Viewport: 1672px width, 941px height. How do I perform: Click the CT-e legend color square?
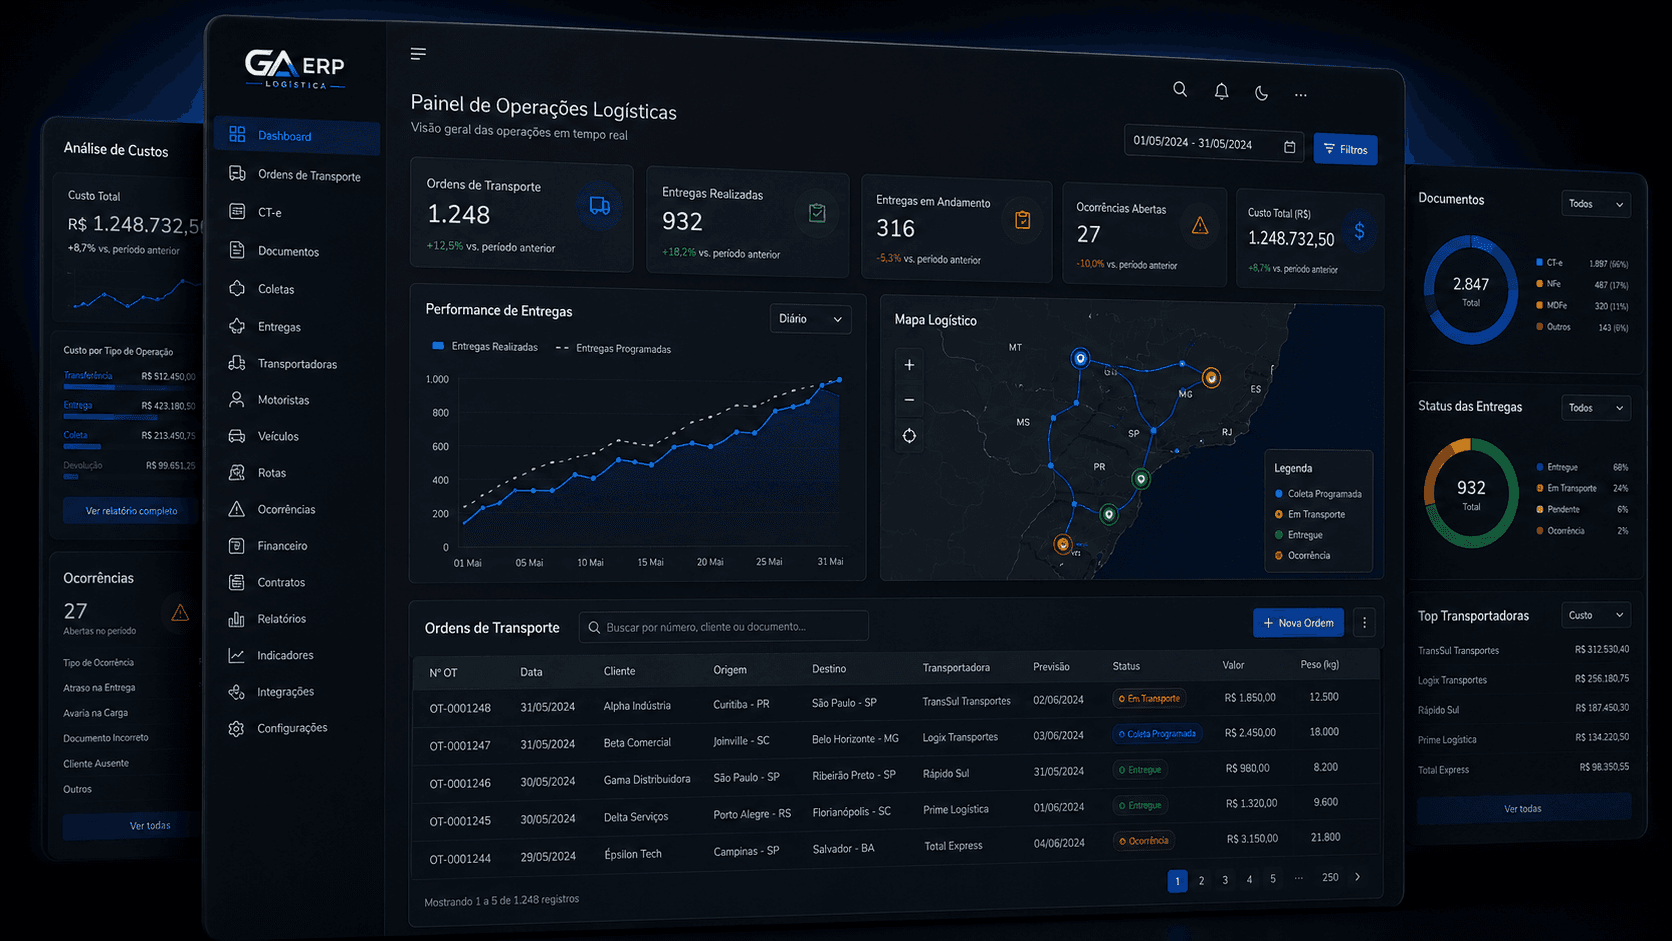[x=1539, y=262]
